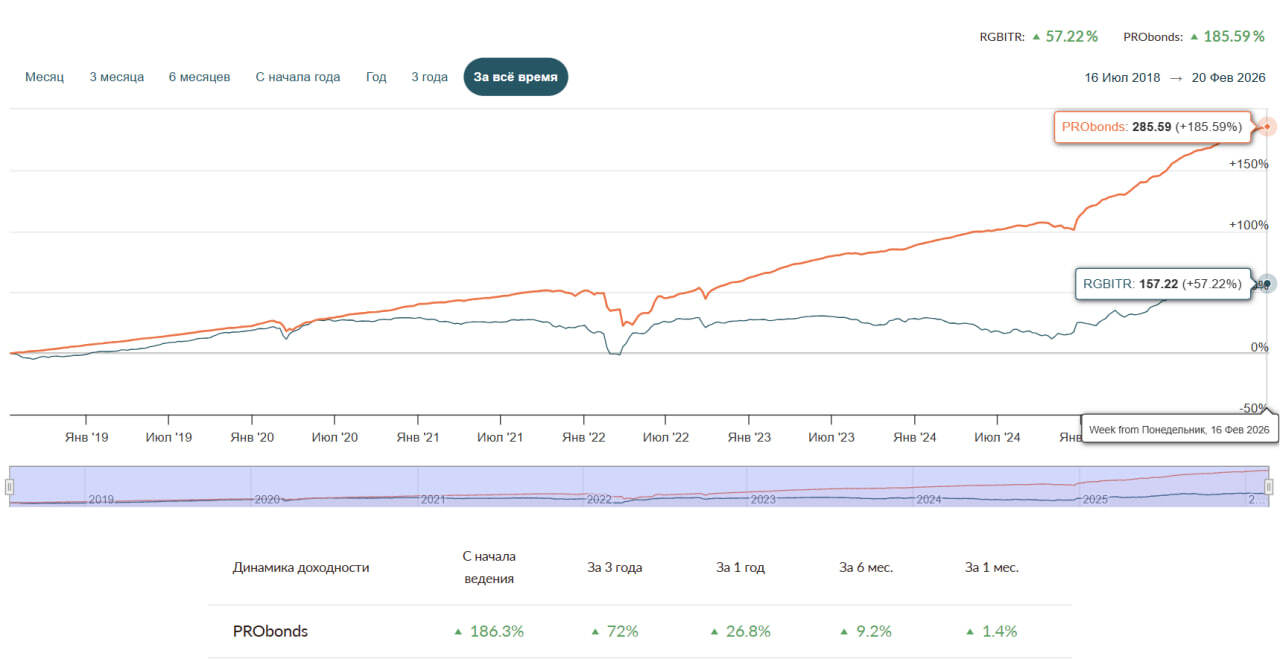Click the Динамика доходности header
The height and width of the screenshot is (662, 1280).
(301, 567)
